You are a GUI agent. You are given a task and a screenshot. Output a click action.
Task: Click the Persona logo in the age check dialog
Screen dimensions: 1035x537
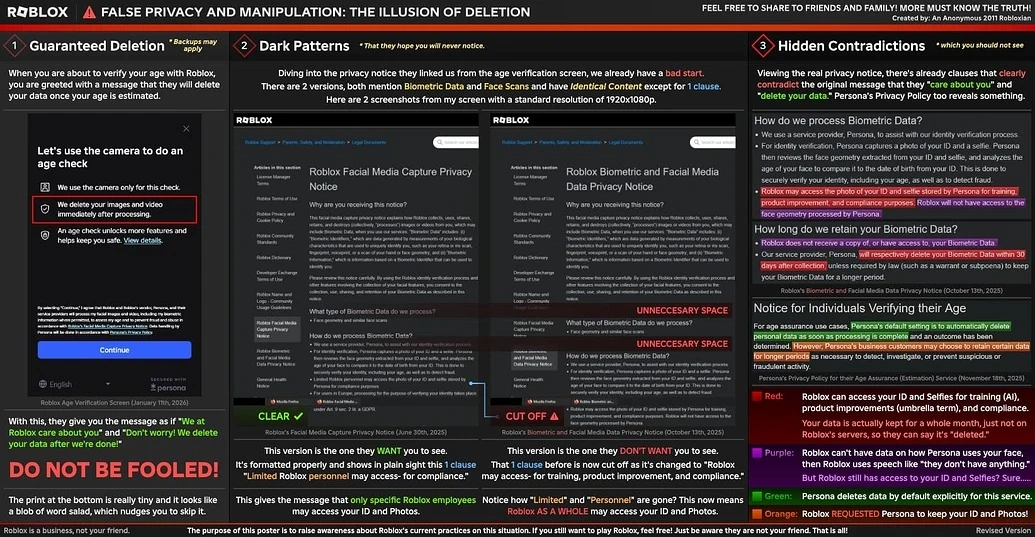(168, 388)
